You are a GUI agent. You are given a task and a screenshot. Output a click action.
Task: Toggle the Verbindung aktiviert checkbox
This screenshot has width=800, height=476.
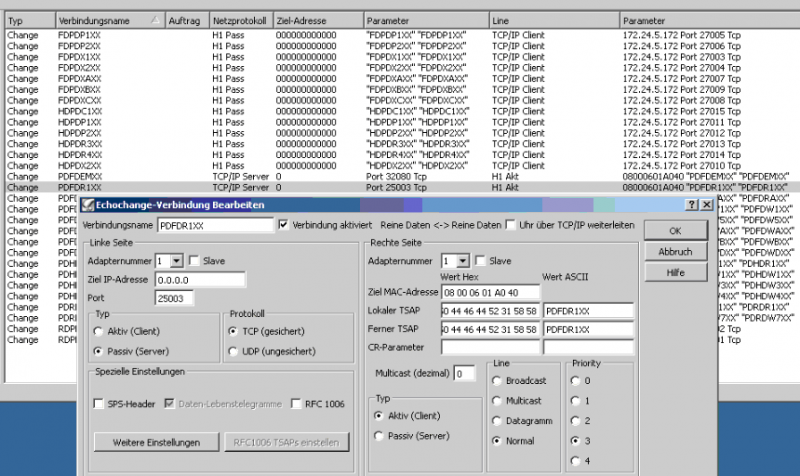tap(284, 225)
